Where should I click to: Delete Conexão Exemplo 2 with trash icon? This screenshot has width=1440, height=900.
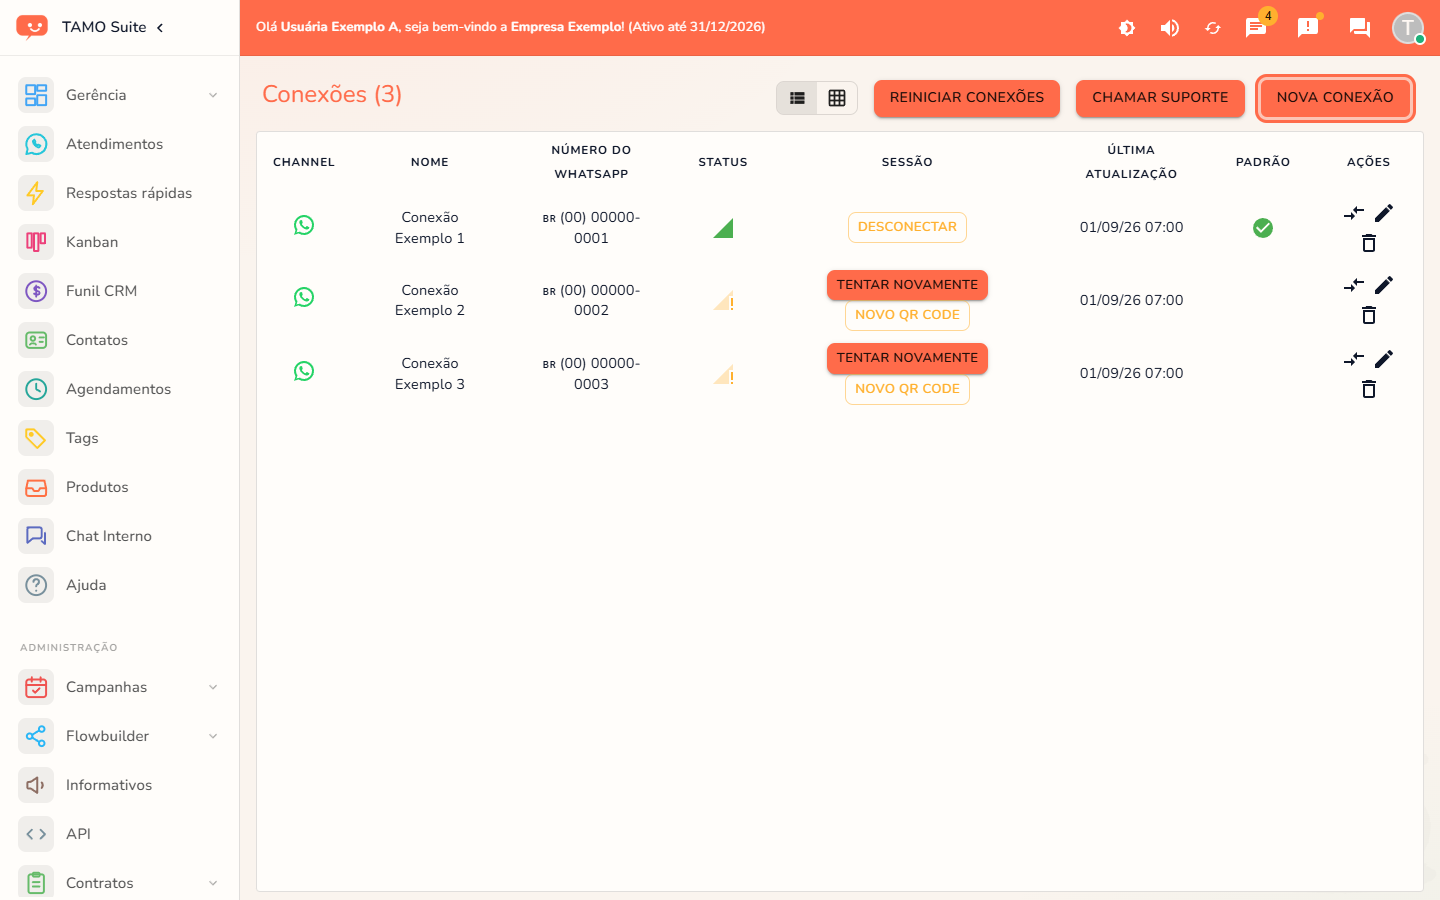click(x=1369, y=315)
